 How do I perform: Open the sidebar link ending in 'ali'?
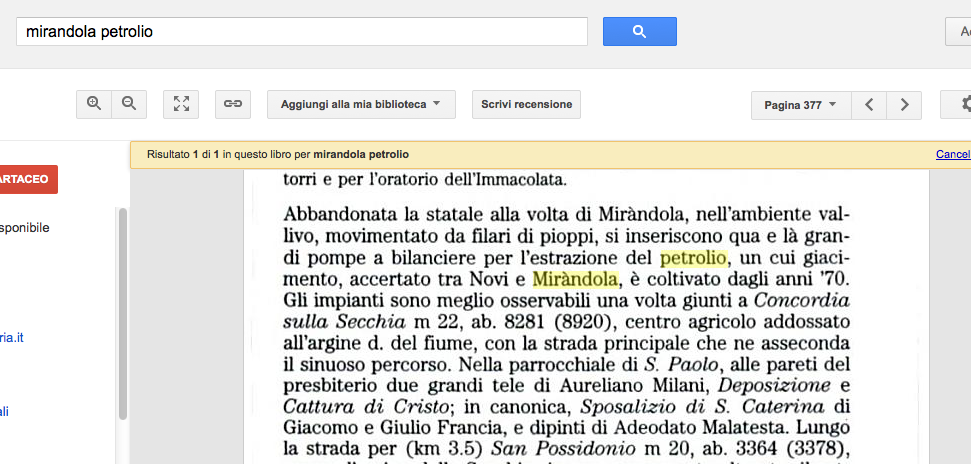(x=5, y=412)
